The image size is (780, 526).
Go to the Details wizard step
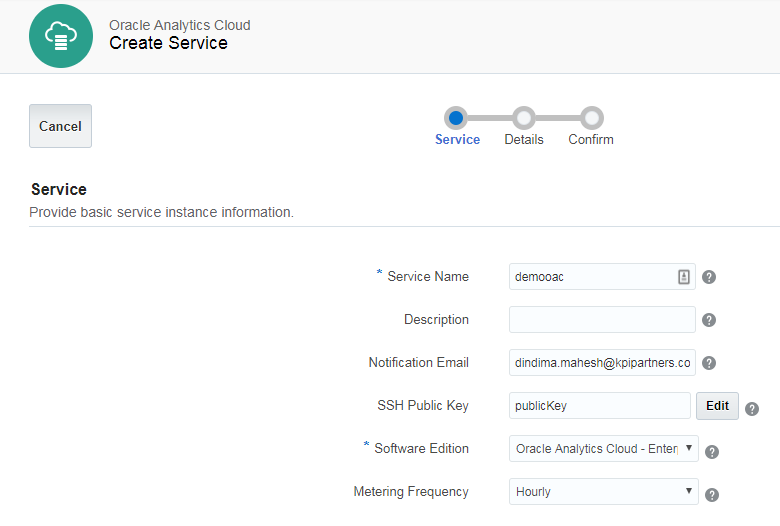[x=524, y=118]
